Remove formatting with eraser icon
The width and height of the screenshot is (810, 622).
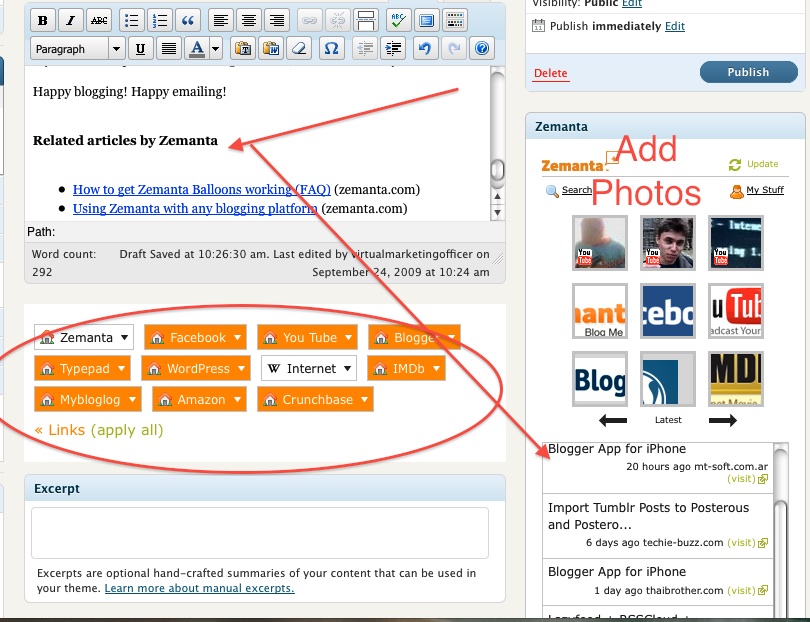pyautogui.click(x=299, y=49)
